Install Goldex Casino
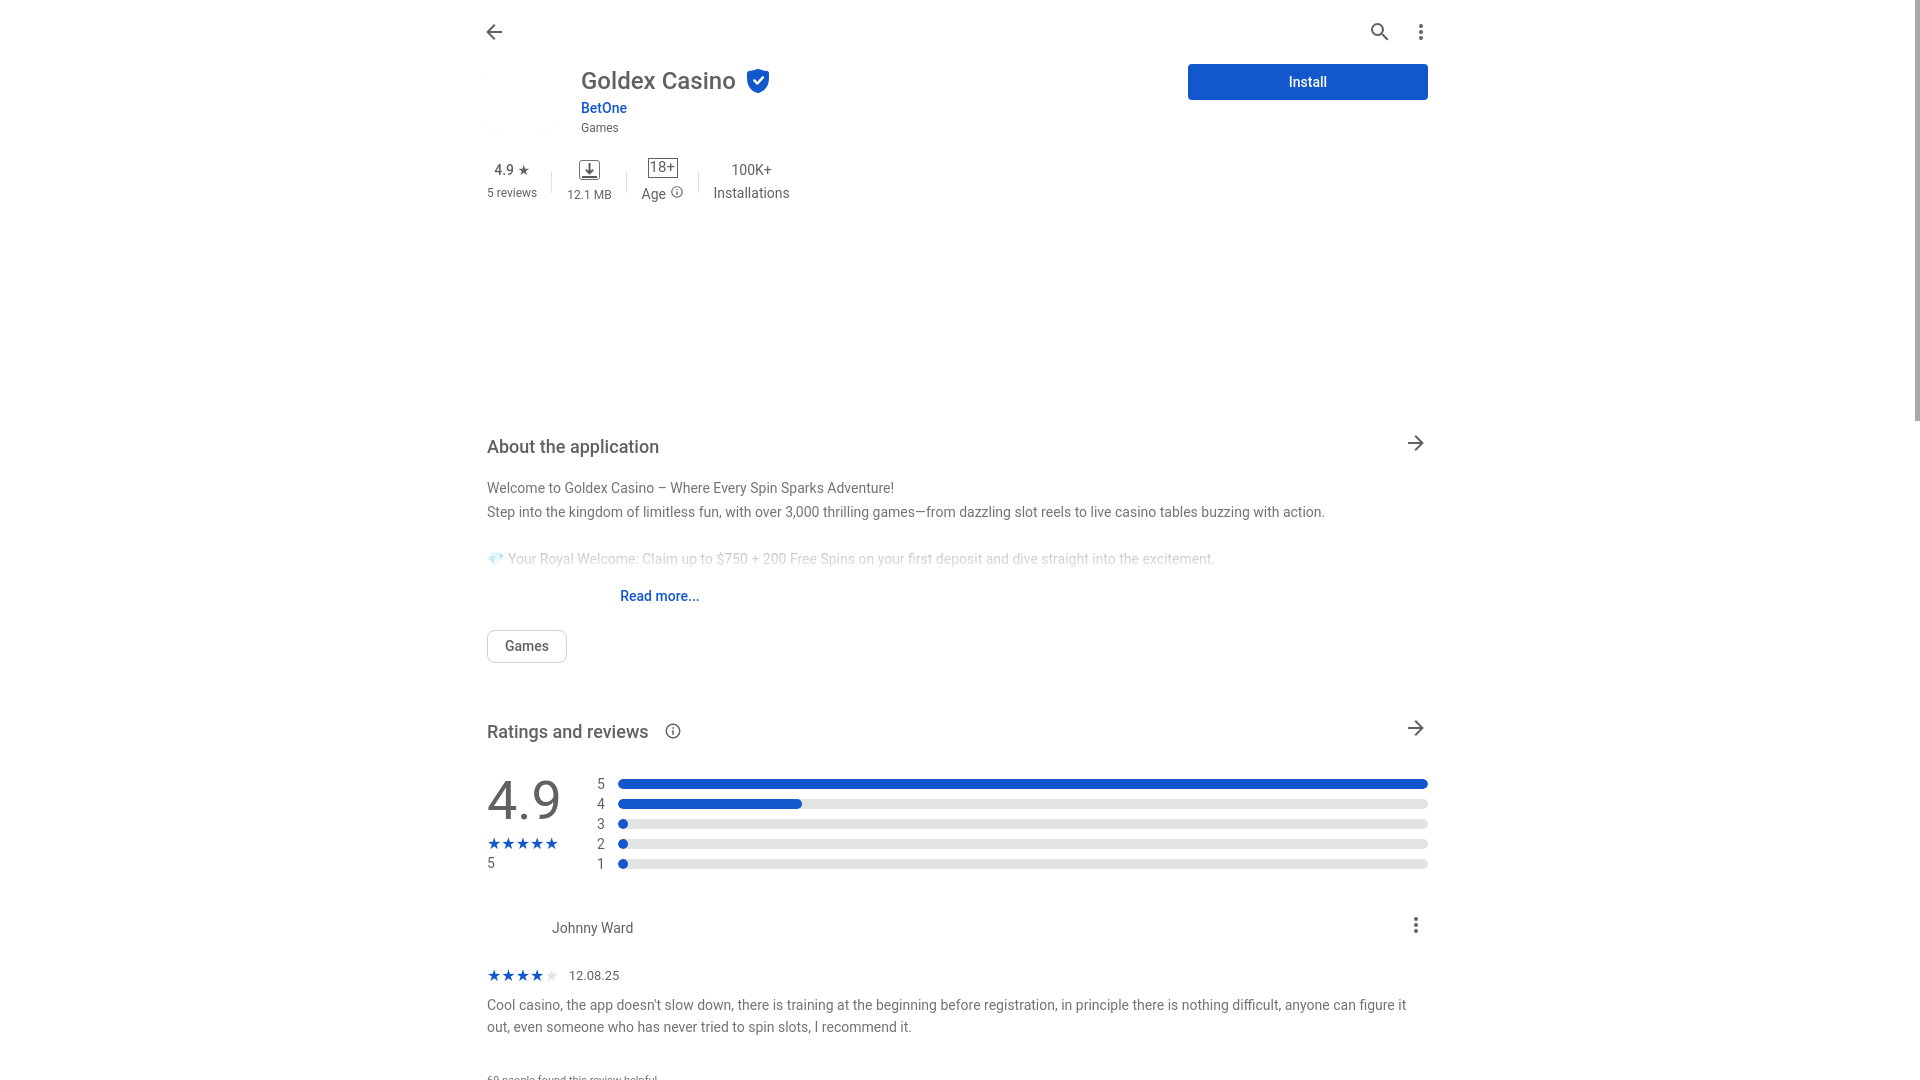Viewport: 1920px width, 1080px height. [1307, 82]
